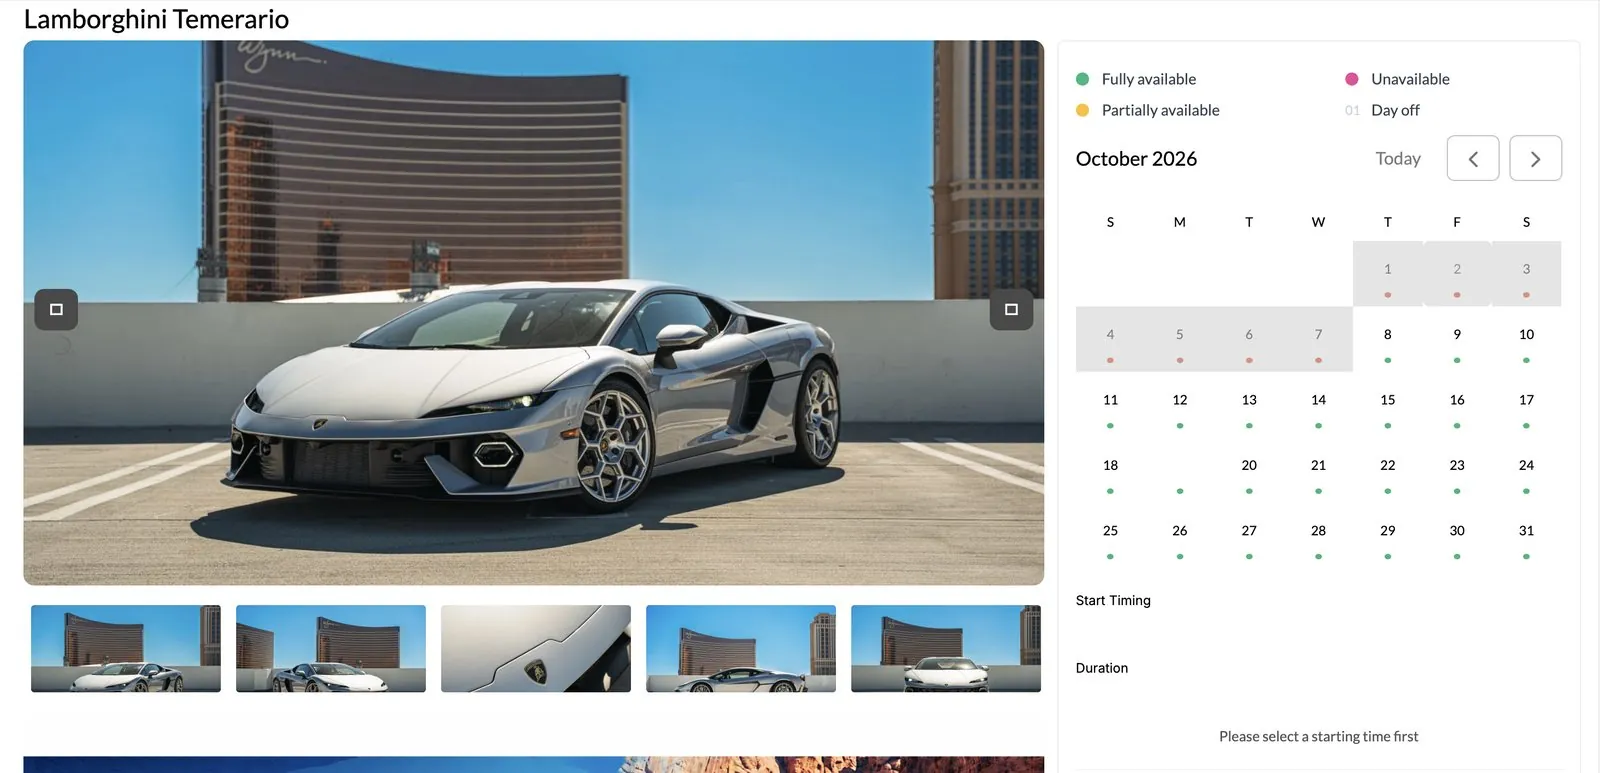Screen dimensions: 1600x773
Task: Select October 30
Action: coord(1457,536)
